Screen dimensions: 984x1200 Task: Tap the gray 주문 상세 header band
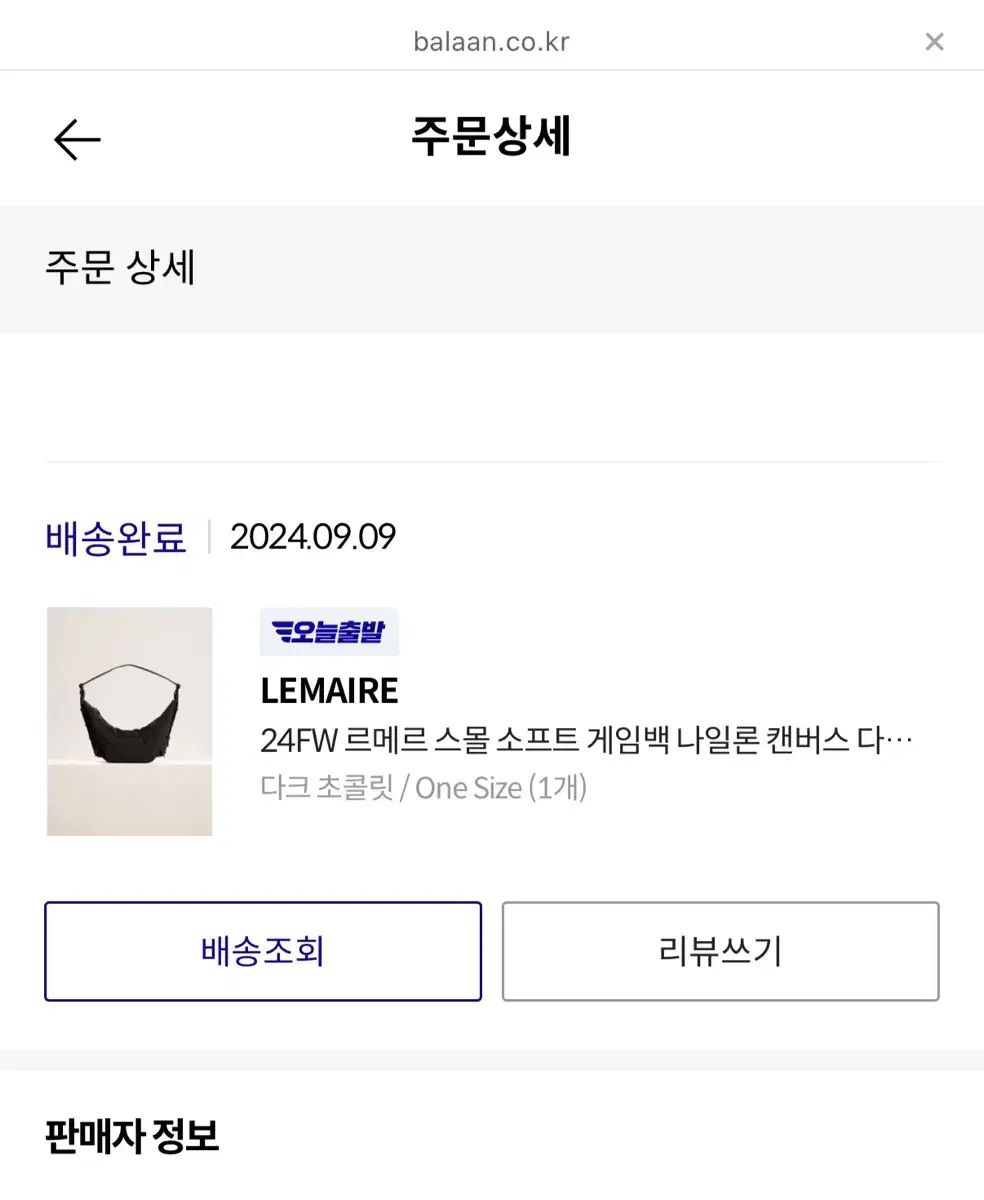pyautogui.click(x=492, y=270)
